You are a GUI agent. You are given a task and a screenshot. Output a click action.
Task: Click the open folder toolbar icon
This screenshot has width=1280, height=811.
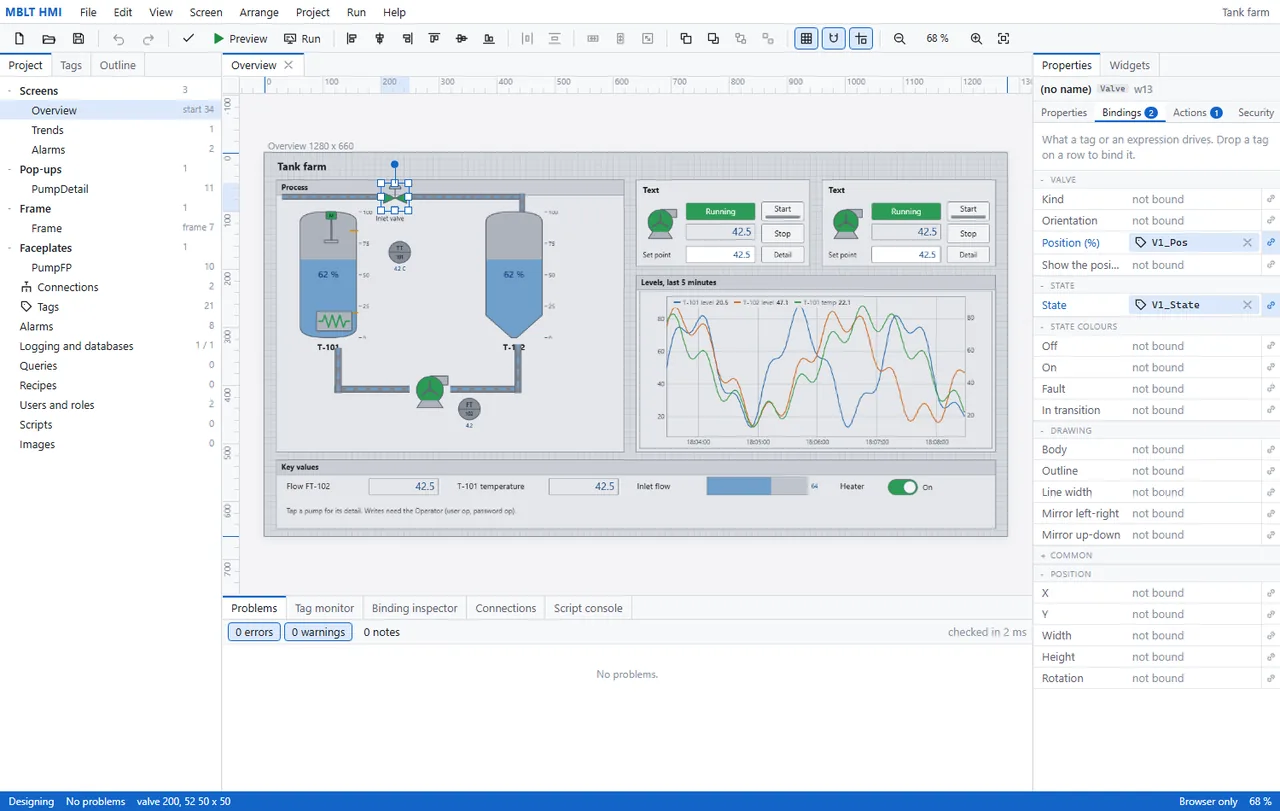(x=49, y=39)
